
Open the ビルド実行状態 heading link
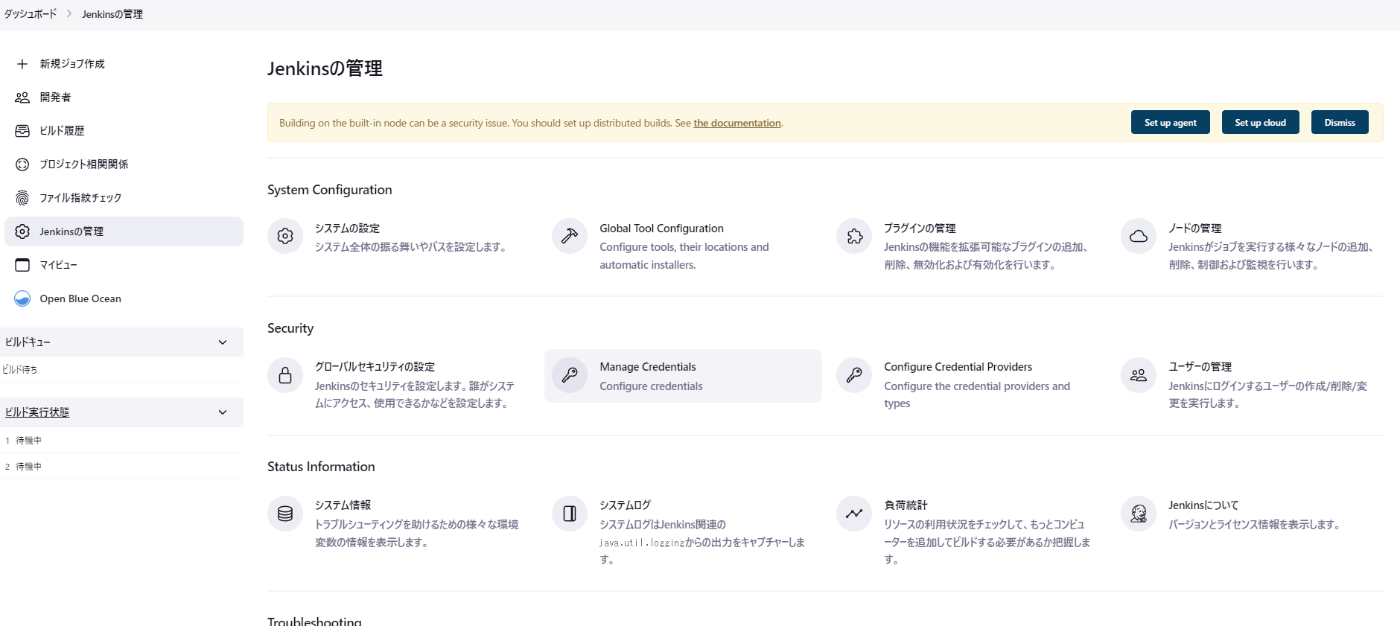(37, 412)
